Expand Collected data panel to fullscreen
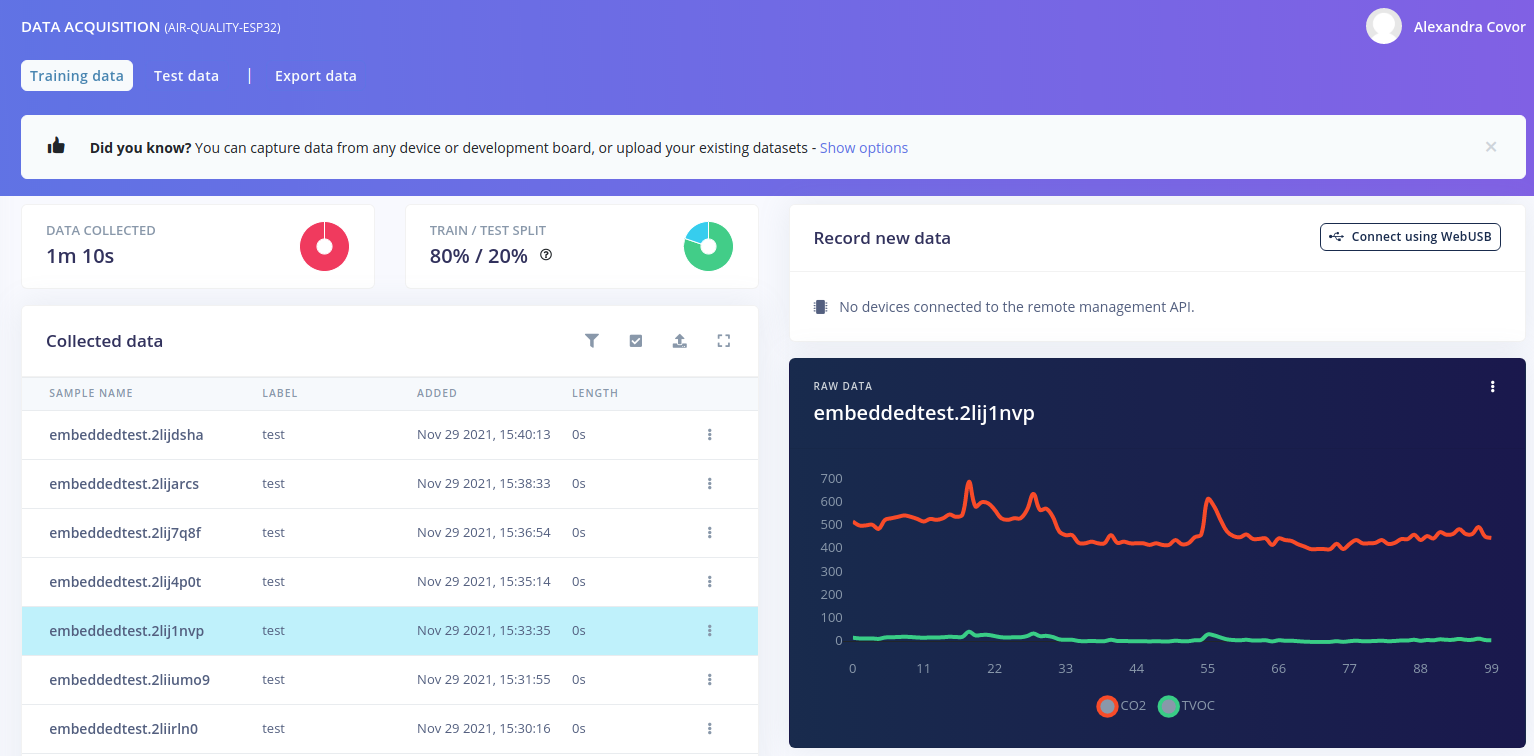Viewport: 1534px width, 756px height. pos(724,341)
